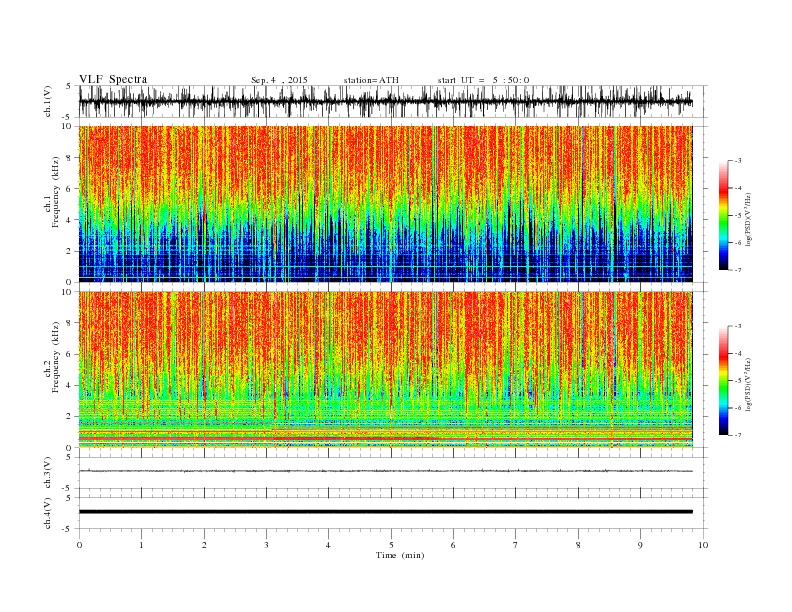
Task: Select the "ch.2 Frequency (kHz)" axis label
Action: coord(52,357)
